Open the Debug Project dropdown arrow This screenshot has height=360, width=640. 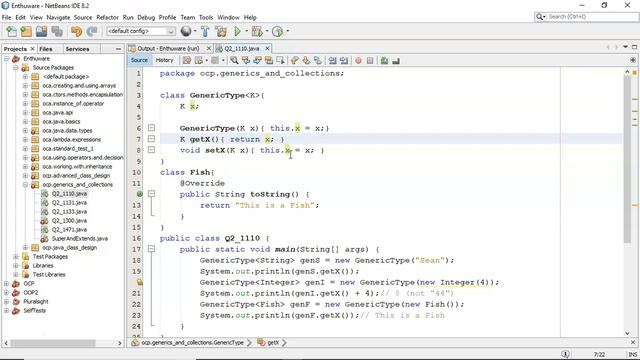267,31
